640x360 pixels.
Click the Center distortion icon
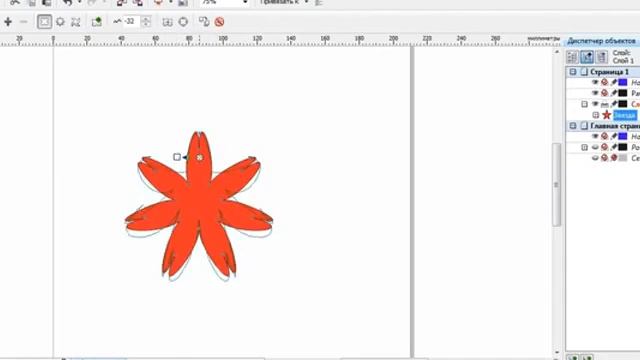[167, 22]
